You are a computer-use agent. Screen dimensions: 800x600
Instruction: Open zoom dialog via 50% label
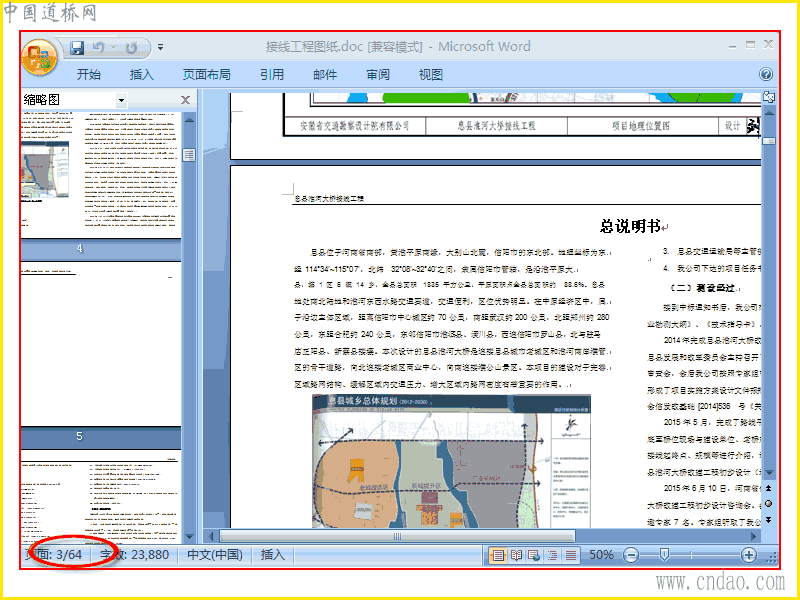coord(602,555)
